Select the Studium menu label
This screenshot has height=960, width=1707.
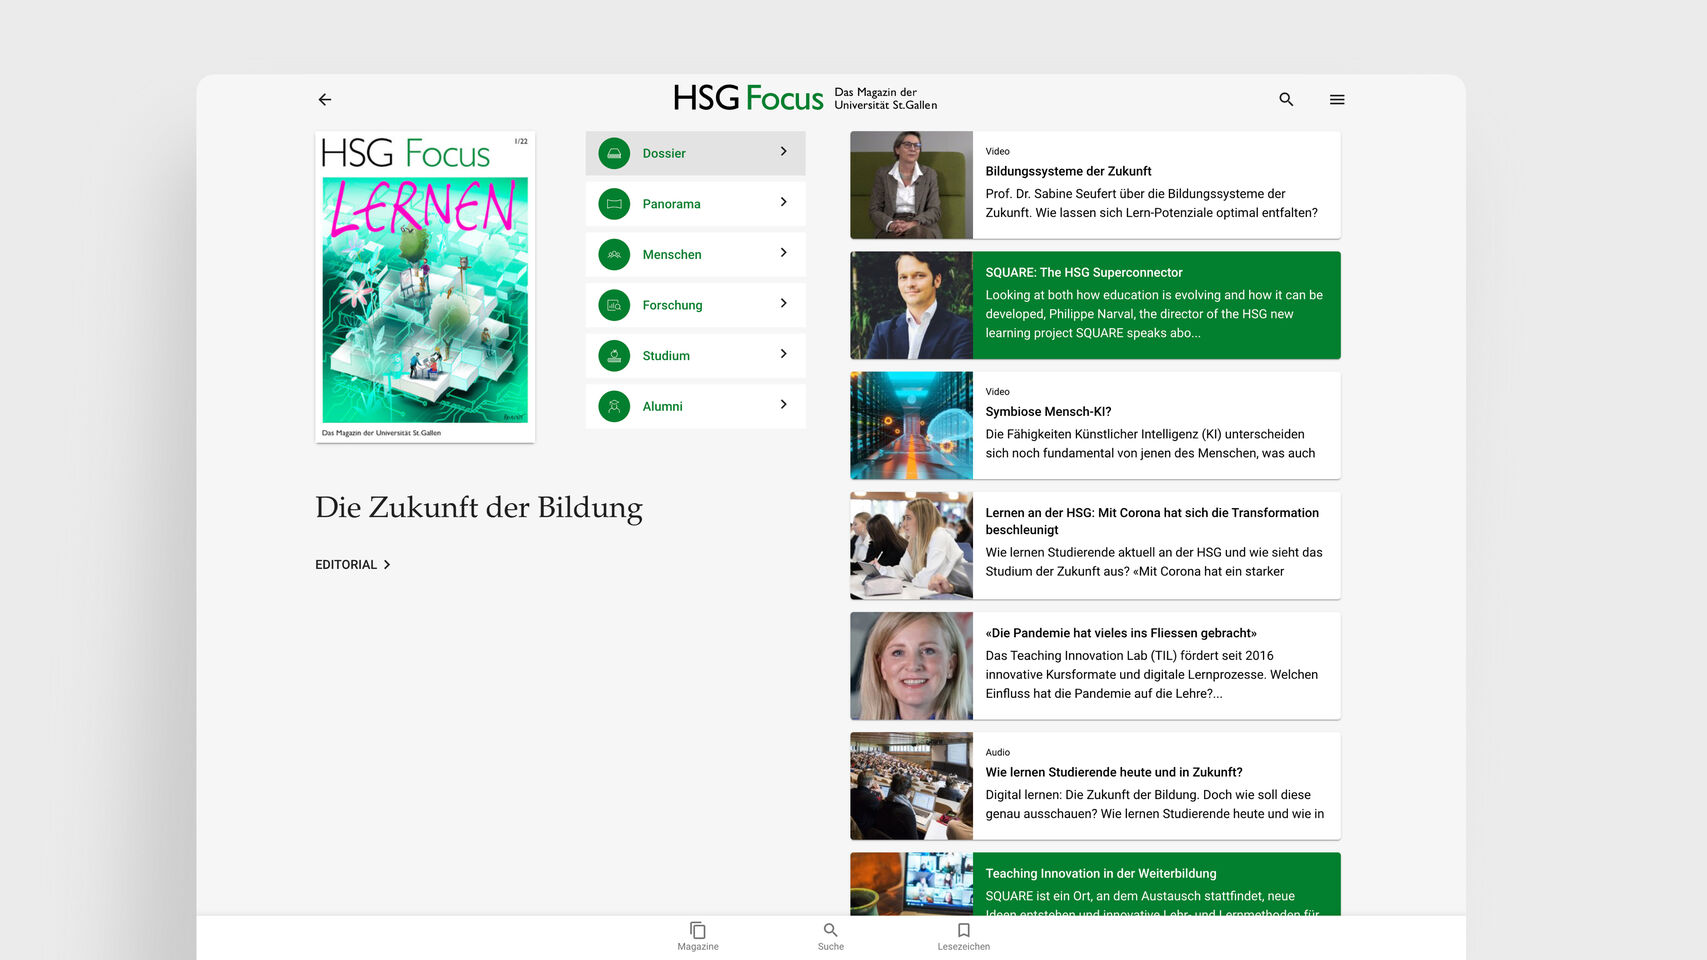[x=666, y=356]
